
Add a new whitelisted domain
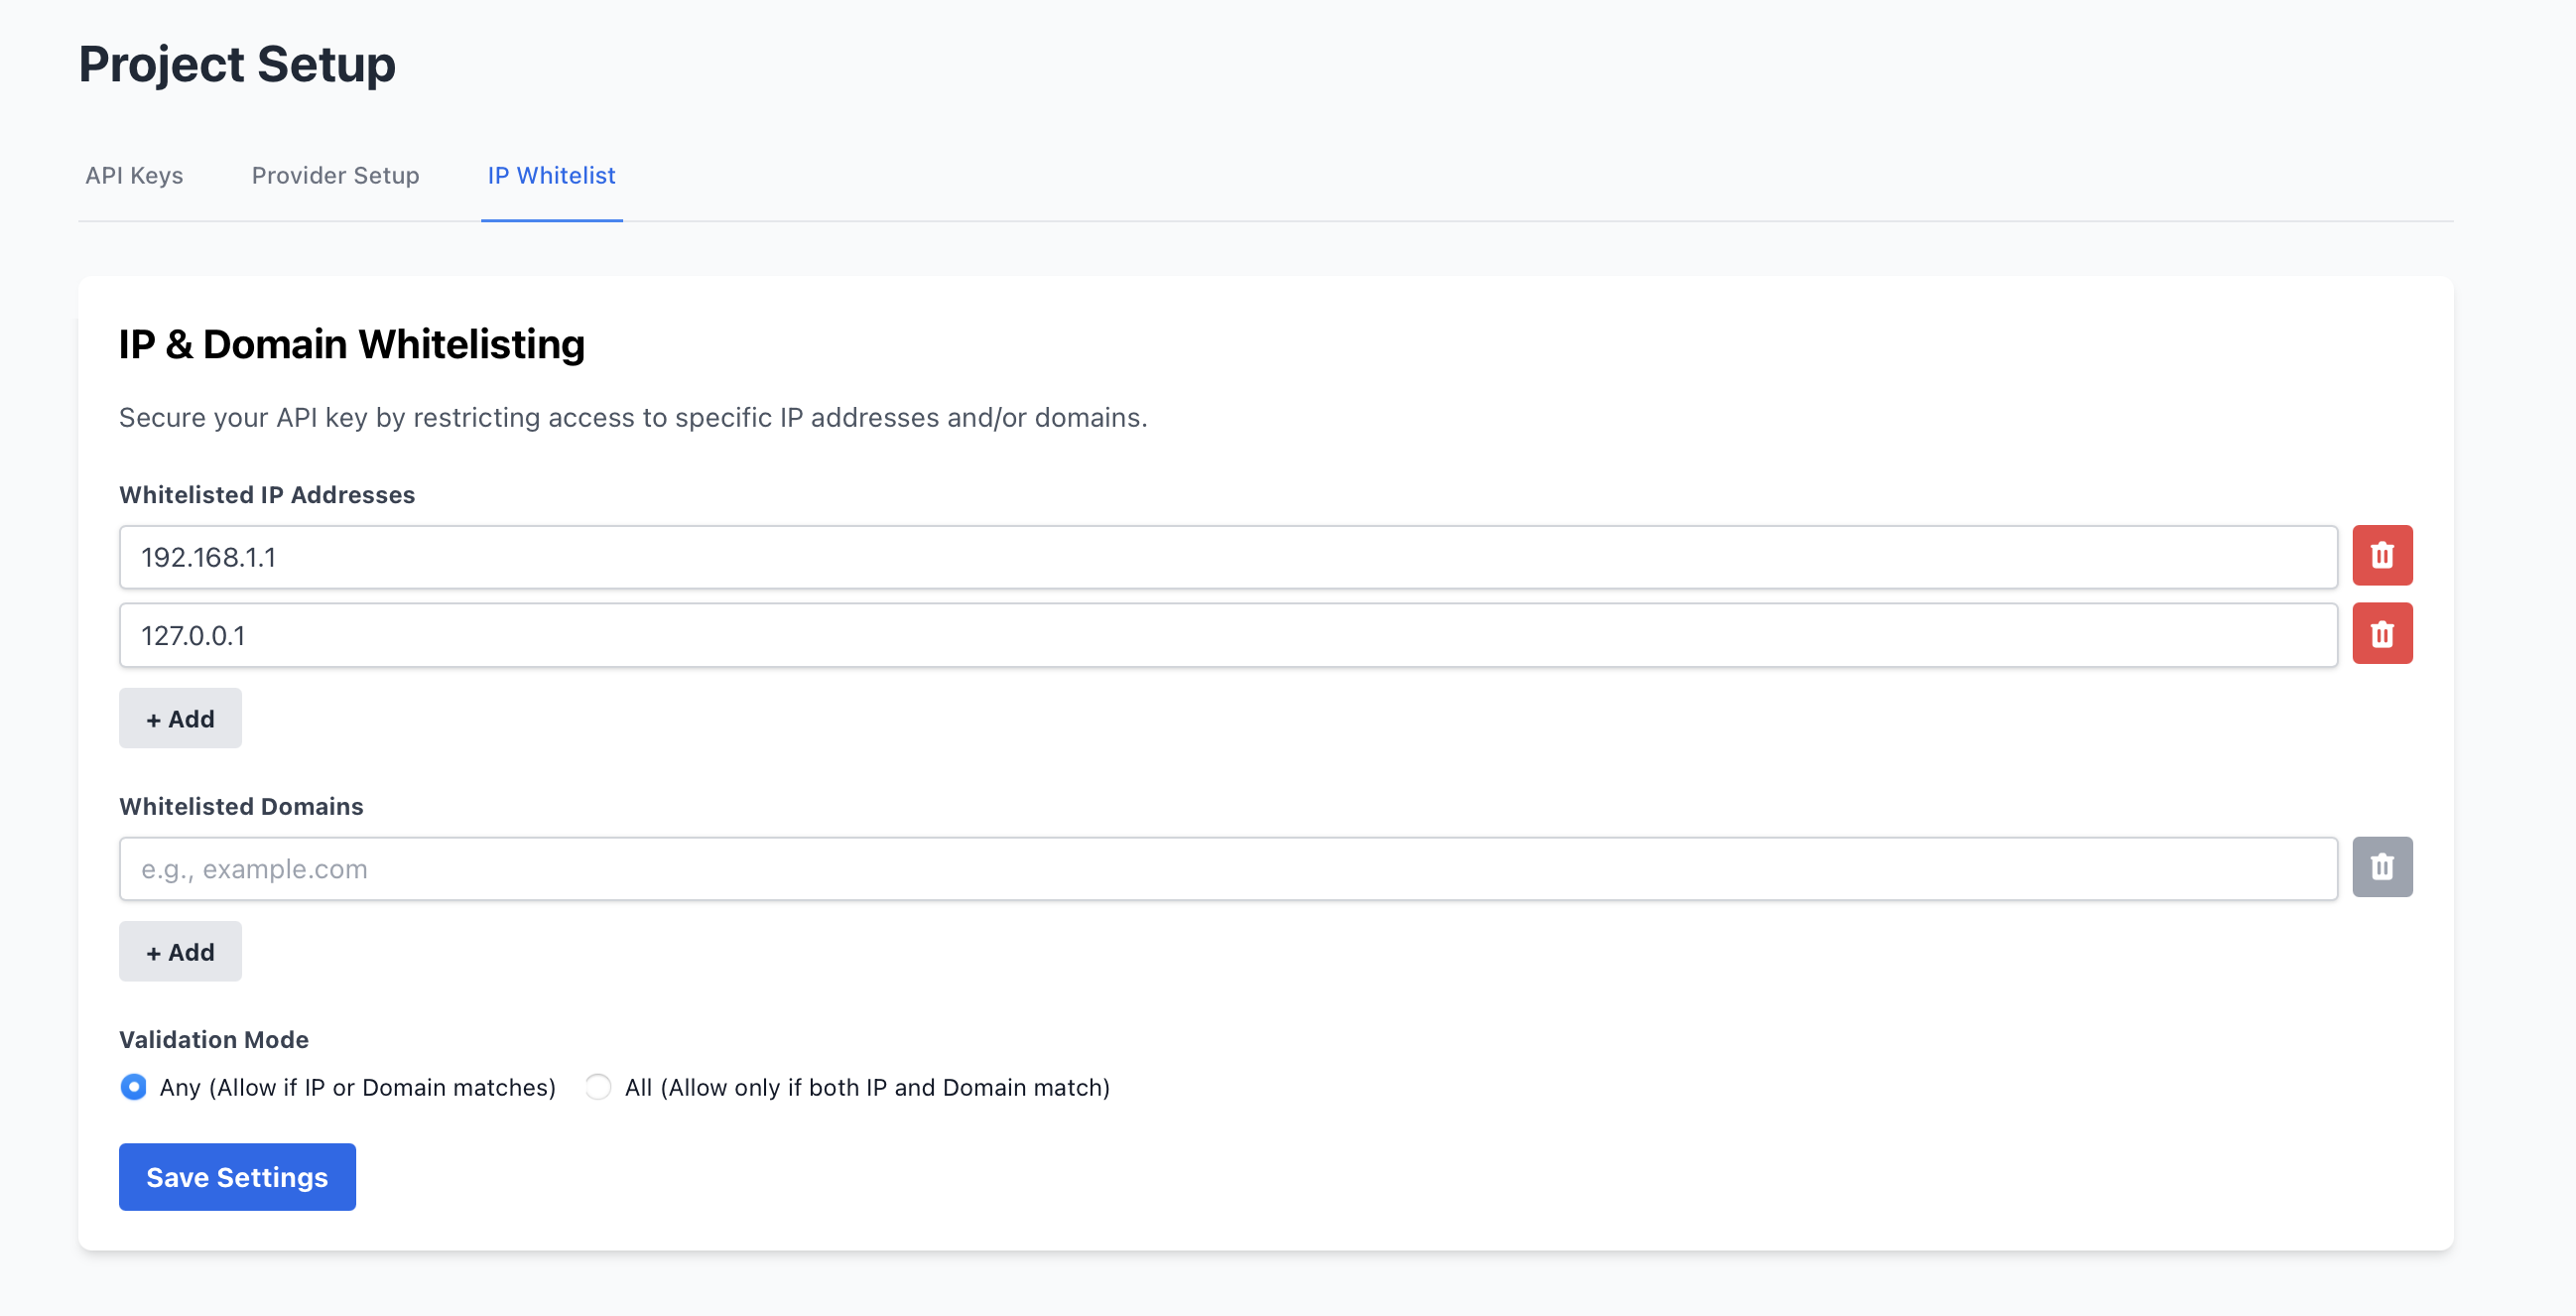tap(180, 951)
